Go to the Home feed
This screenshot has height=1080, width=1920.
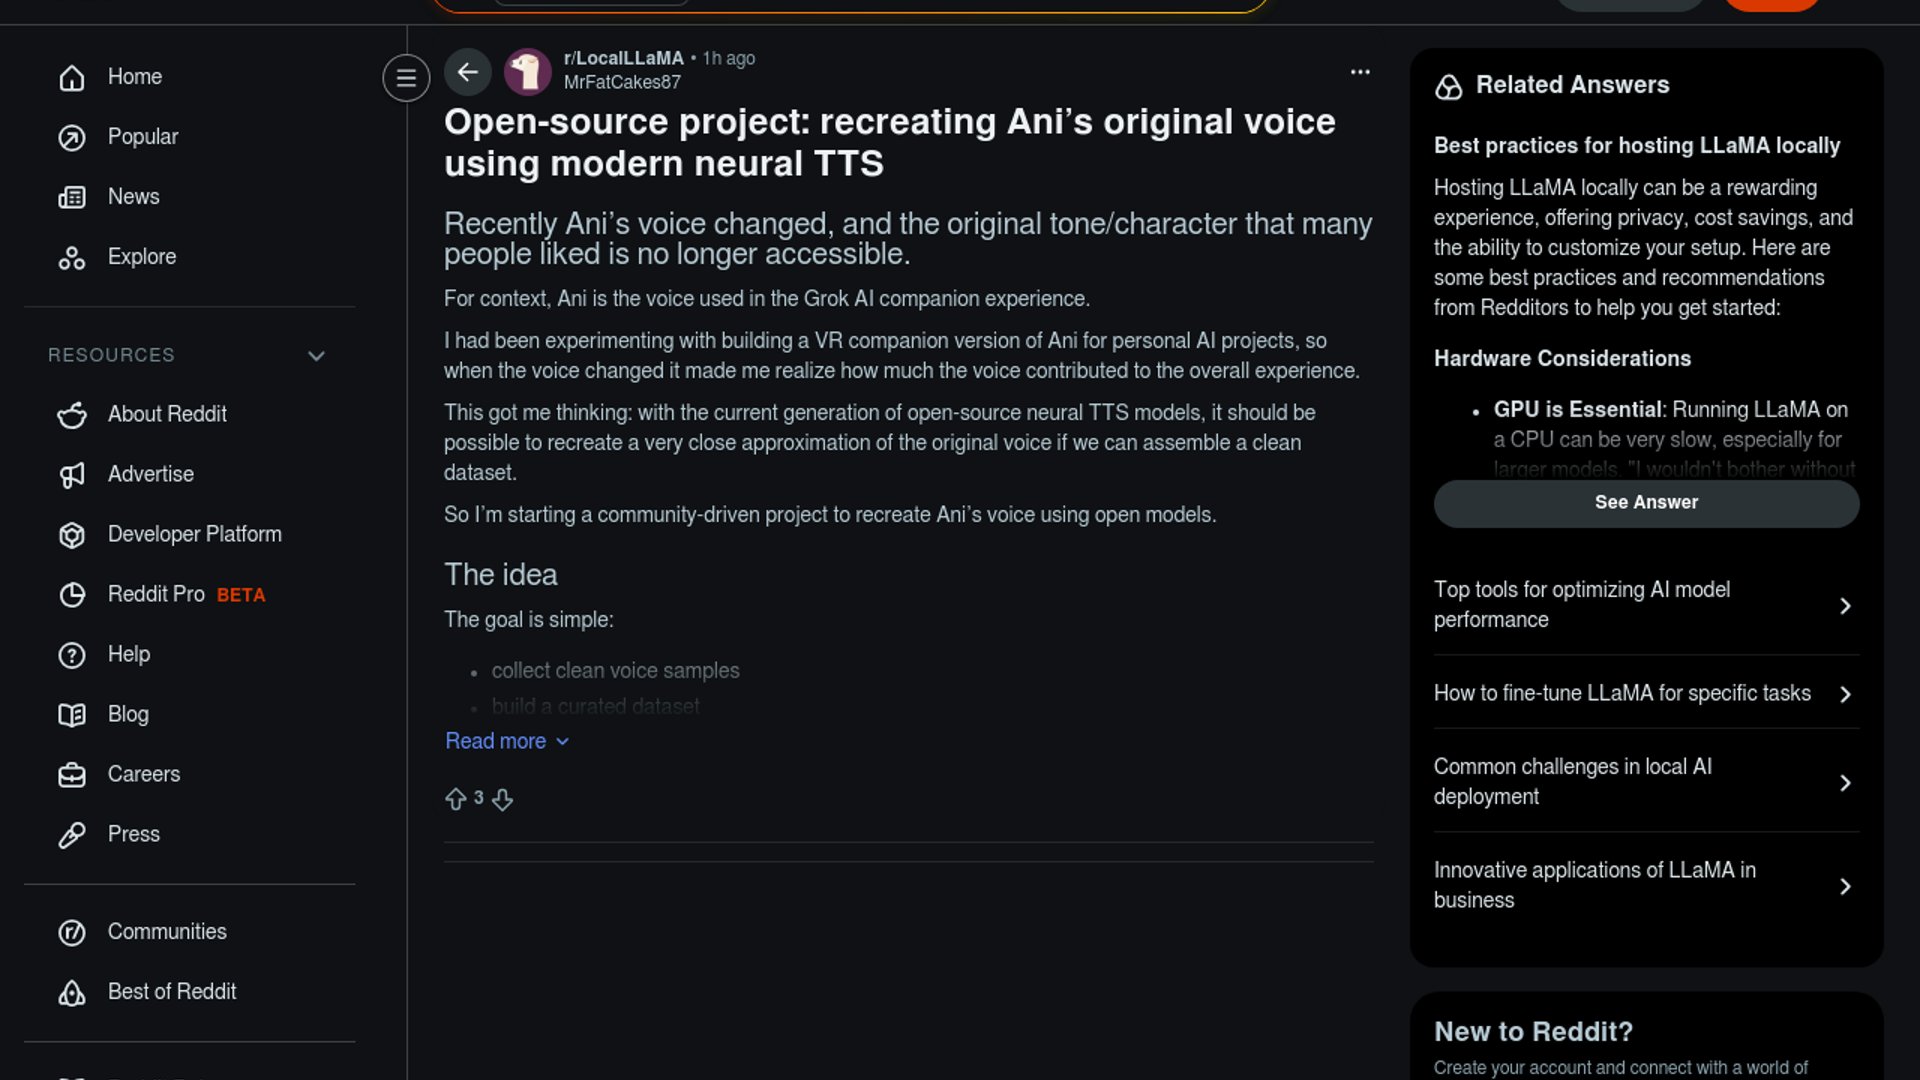coord(134,77)
